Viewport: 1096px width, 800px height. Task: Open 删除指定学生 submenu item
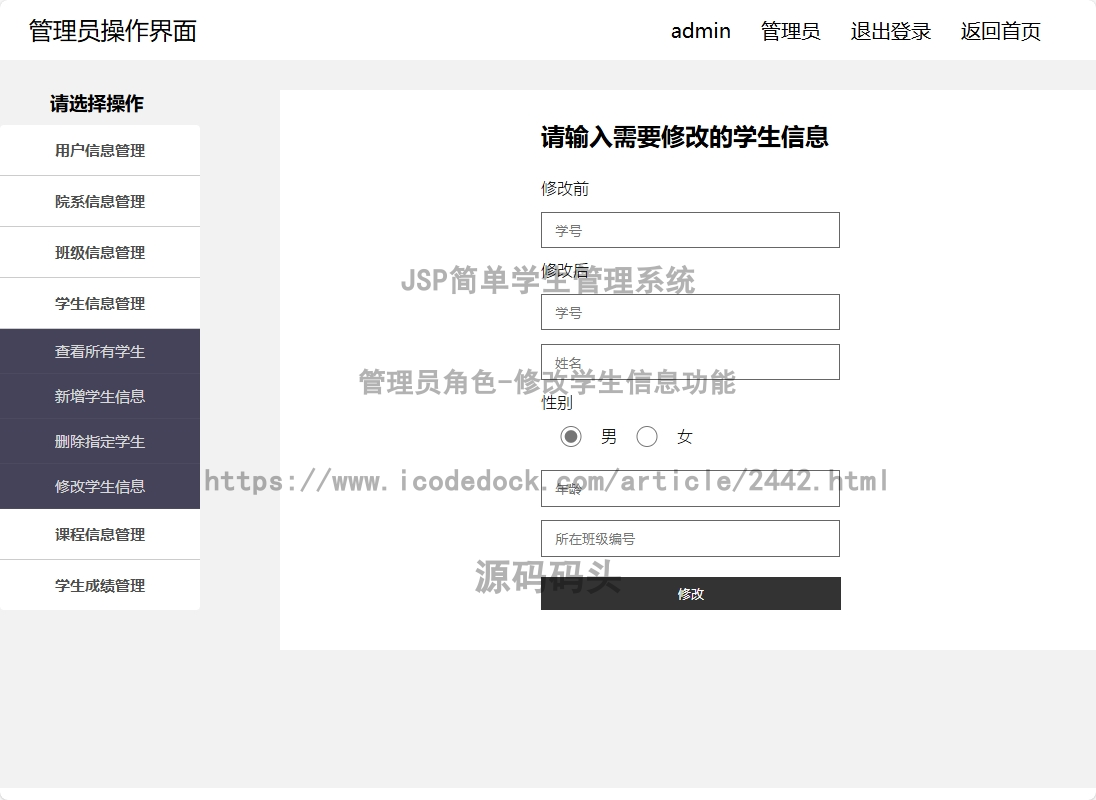[x=100, y=442]
